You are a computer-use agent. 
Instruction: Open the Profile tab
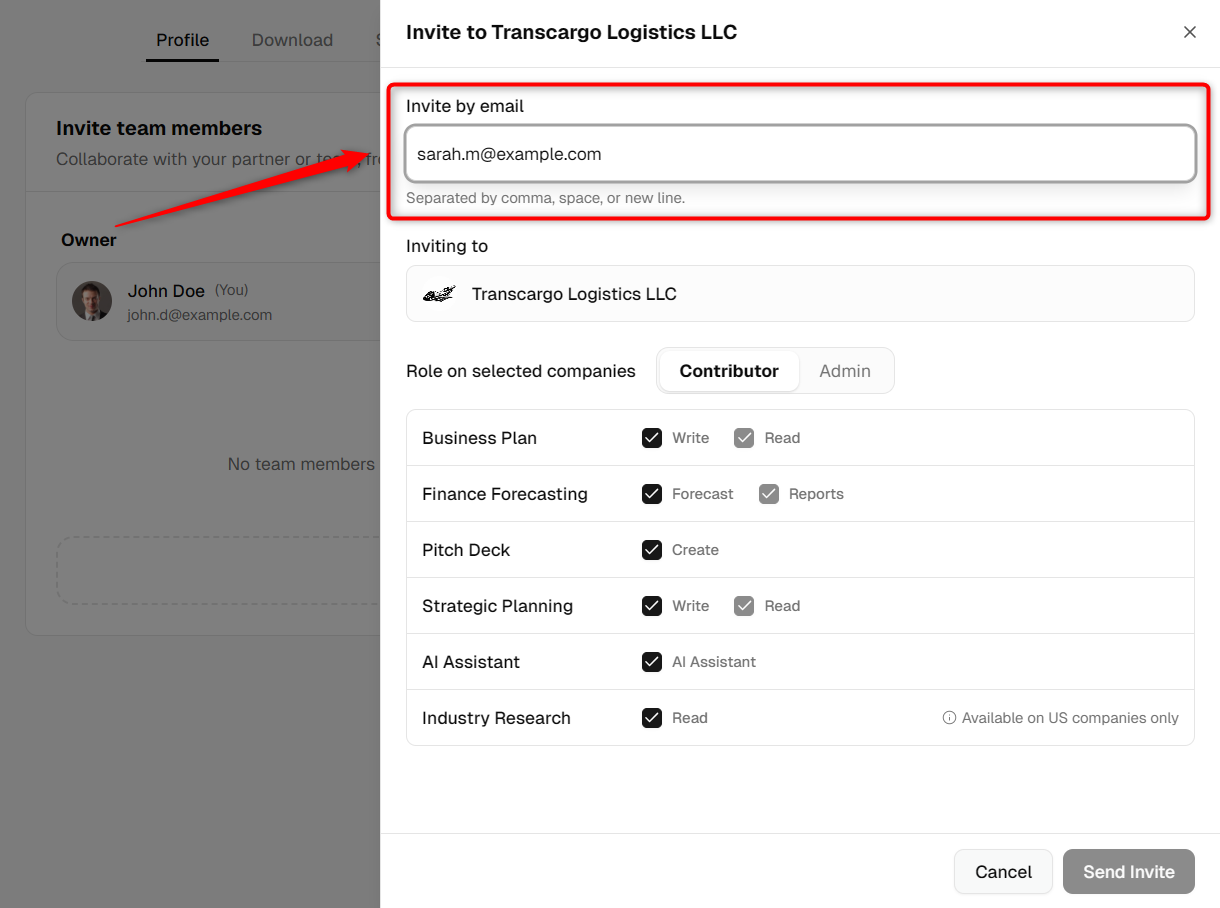point(182,40)
